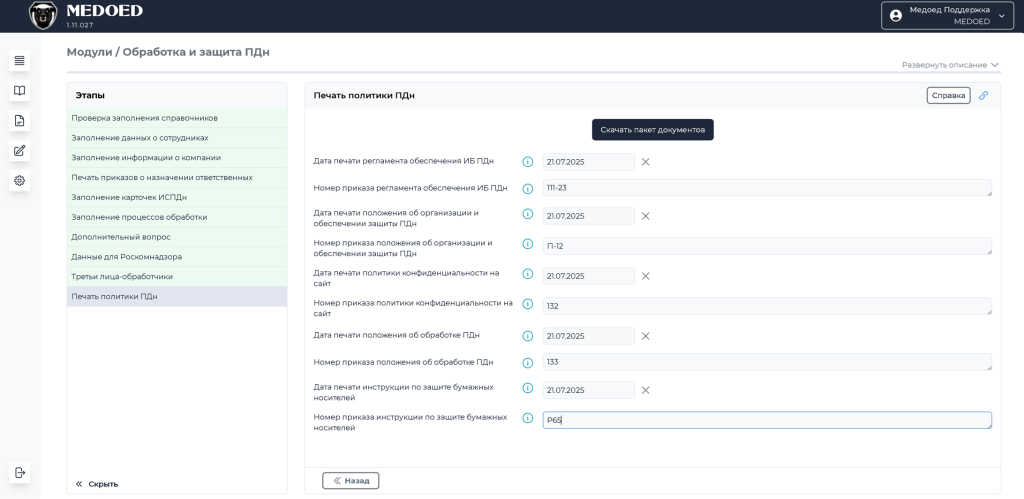Click the logout icon at sidebar bottom
This screenshot has width=1024, height=499.
pos(20,472)
